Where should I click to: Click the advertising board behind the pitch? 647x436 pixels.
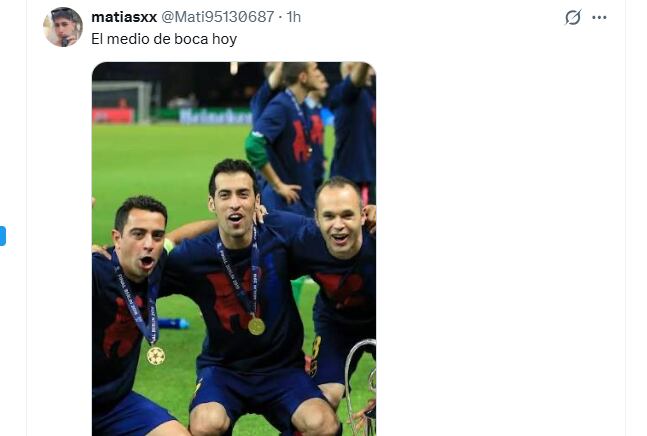(x=215, y=116)
